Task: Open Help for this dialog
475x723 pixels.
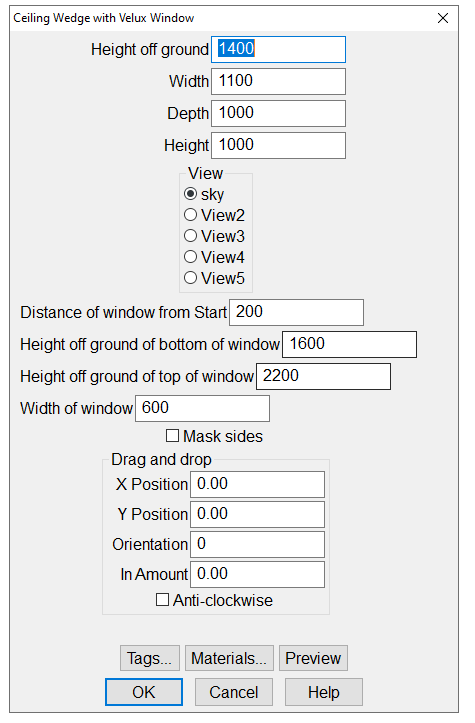Action: click(324, 692)
